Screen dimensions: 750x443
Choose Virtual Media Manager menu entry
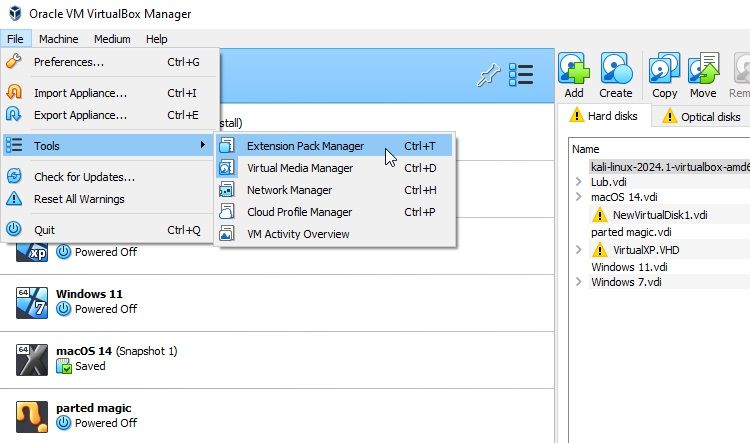300,168
